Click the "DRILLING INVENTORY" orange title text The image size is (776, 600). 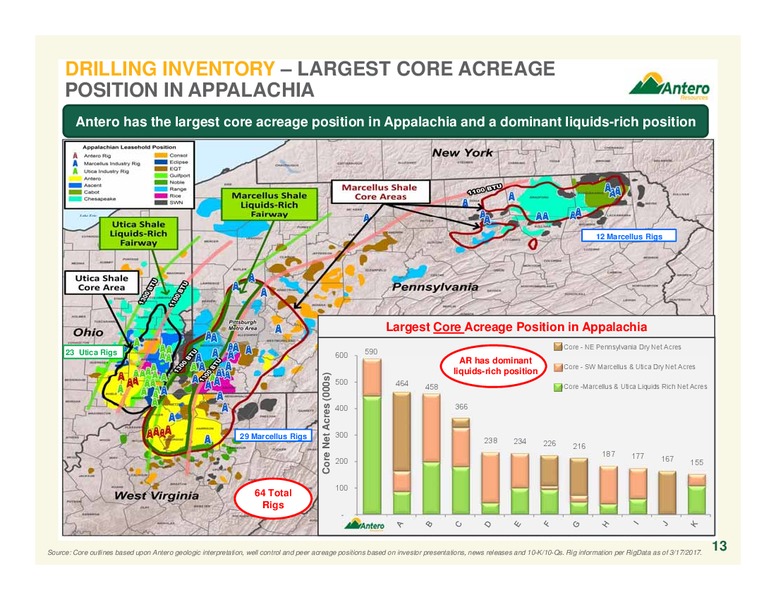click(170, 69)
